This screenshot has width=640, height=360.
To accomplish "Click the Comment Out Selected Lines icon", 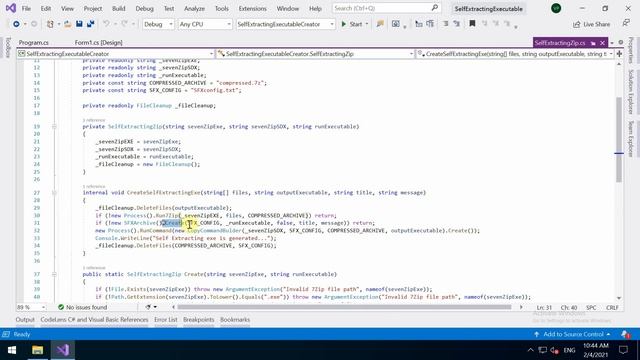I will (445, 24).
